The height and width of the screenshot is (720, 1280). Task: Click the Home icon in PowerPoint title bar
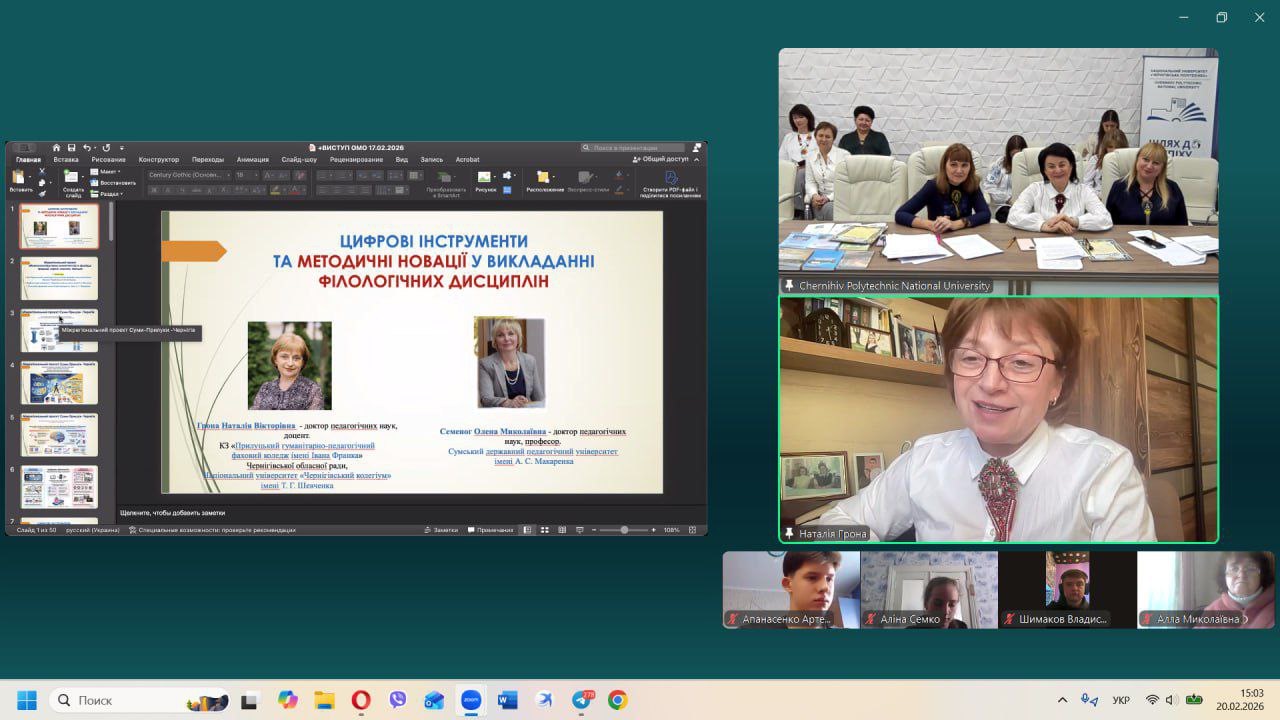point(56,148)
